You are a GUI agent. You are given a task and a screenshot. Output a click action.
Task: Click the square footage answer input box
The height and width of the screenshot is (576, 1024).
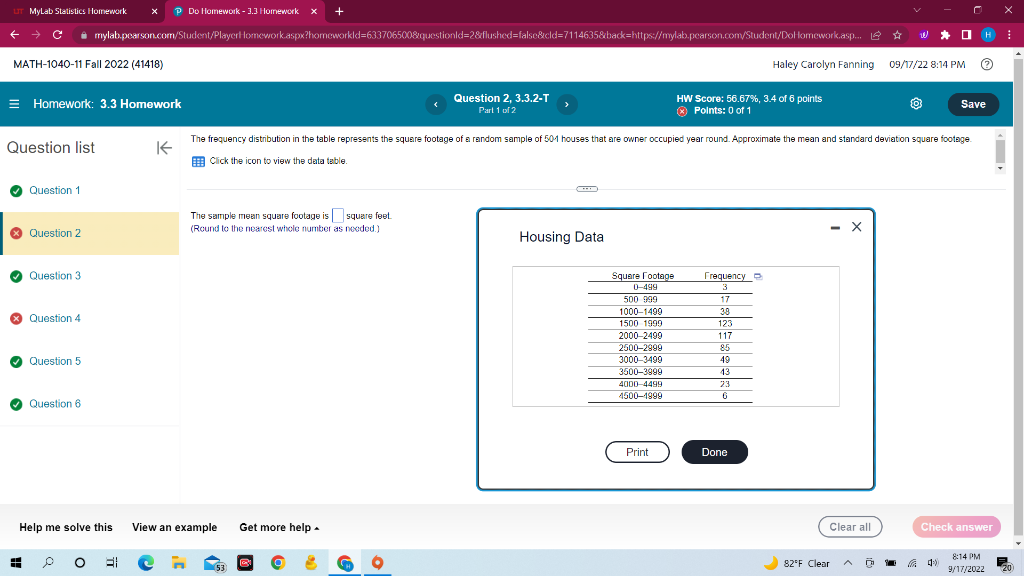pos(337,214)
